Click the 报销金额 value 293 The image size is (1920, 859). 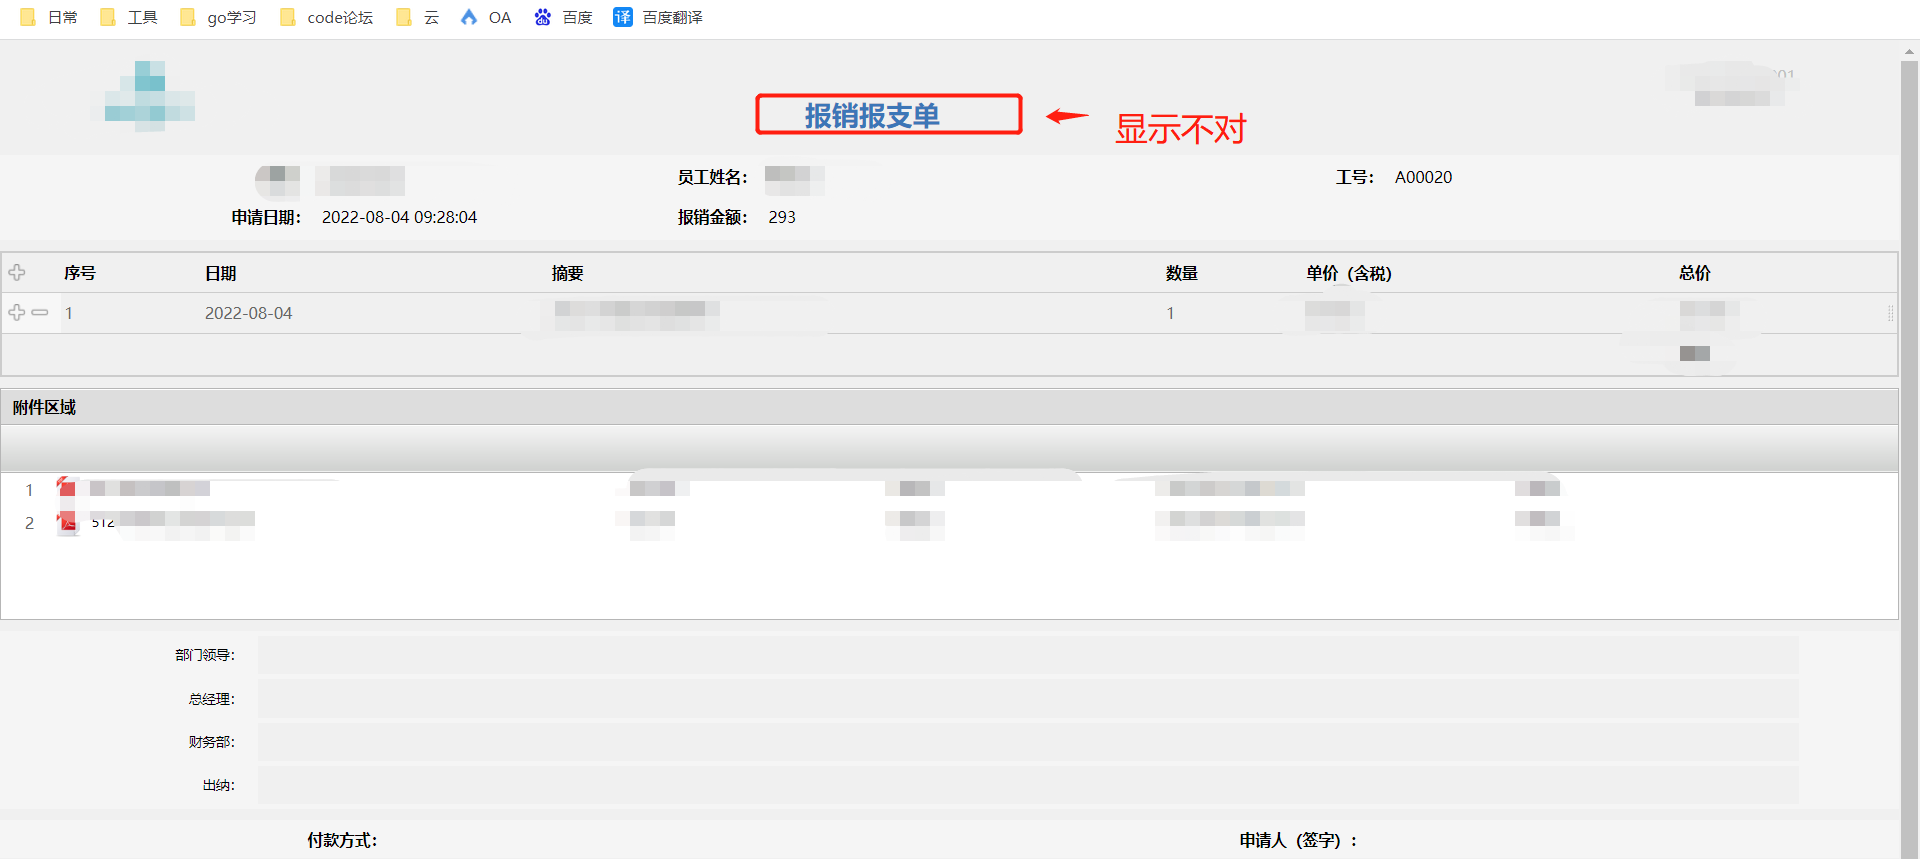point(782,217)
